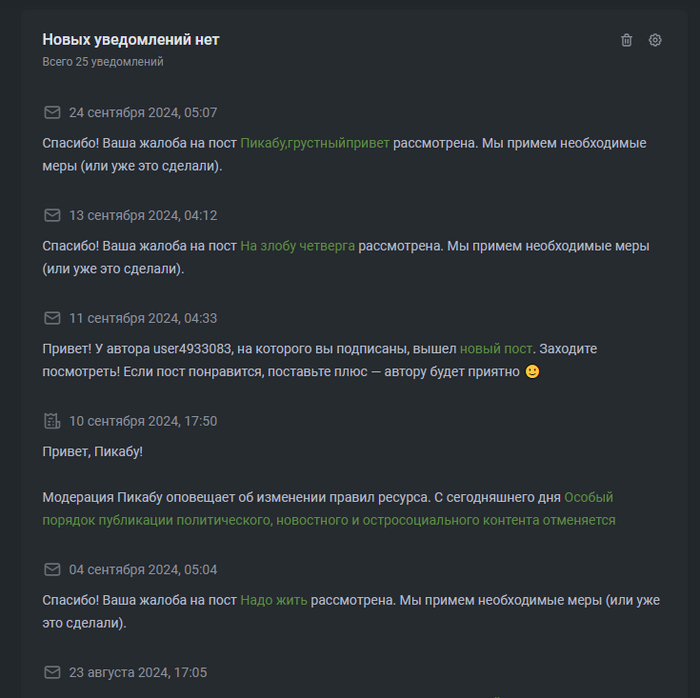The width and height of the screenshot is (700, 698).
Task: Open the «Надо жить» post link
Action: pyautogui.click(x=275, y=600)
